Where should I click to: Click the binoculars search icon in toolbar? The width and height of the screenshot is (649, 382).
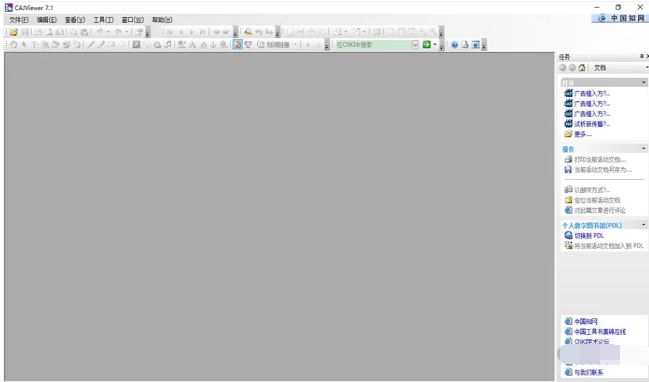(248, 32)
